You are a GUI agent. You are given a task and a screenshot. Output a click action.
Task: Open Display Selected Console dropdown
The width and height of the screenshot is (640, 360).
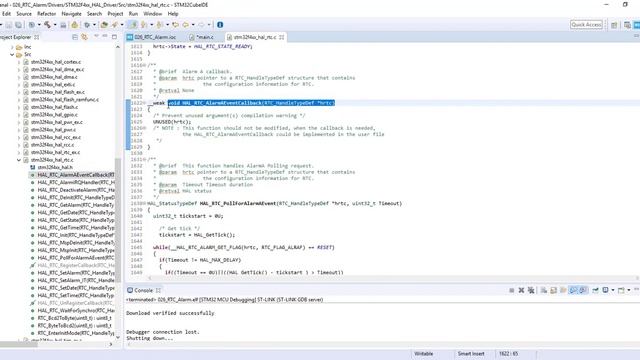(613, 290)
